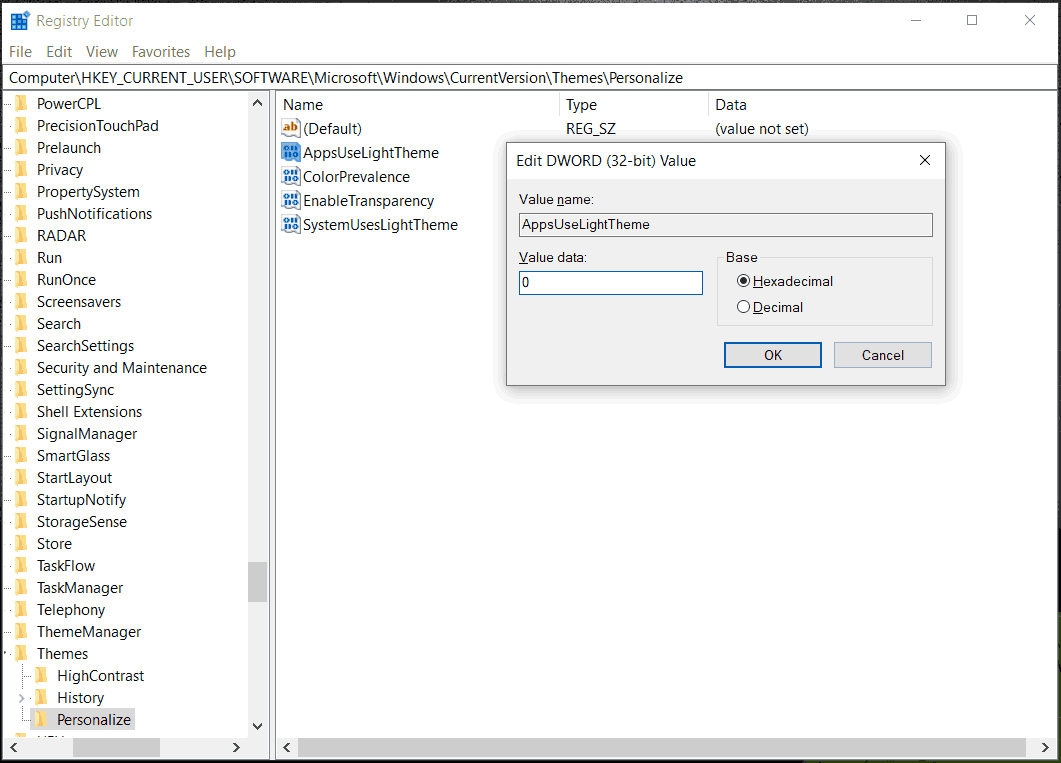Viewport: 1061px width, 763px height.
Task: Click the PrecisionTouchPad folder icon
Action: coord(22,126)
